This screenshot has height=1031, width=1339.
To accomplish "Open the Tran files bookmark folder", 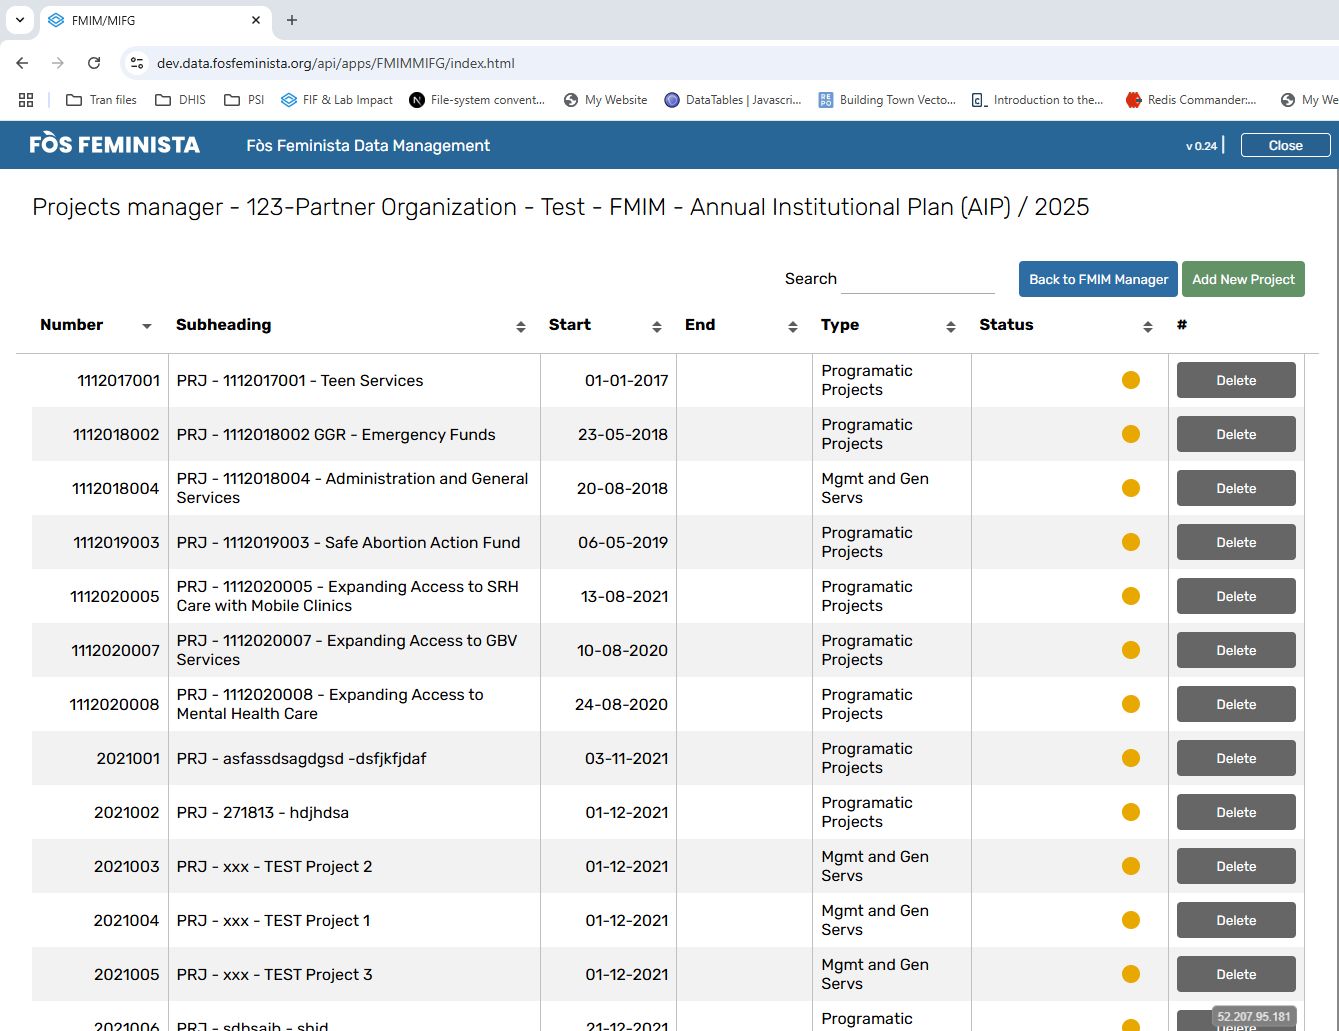I will (x=101, y=100).
